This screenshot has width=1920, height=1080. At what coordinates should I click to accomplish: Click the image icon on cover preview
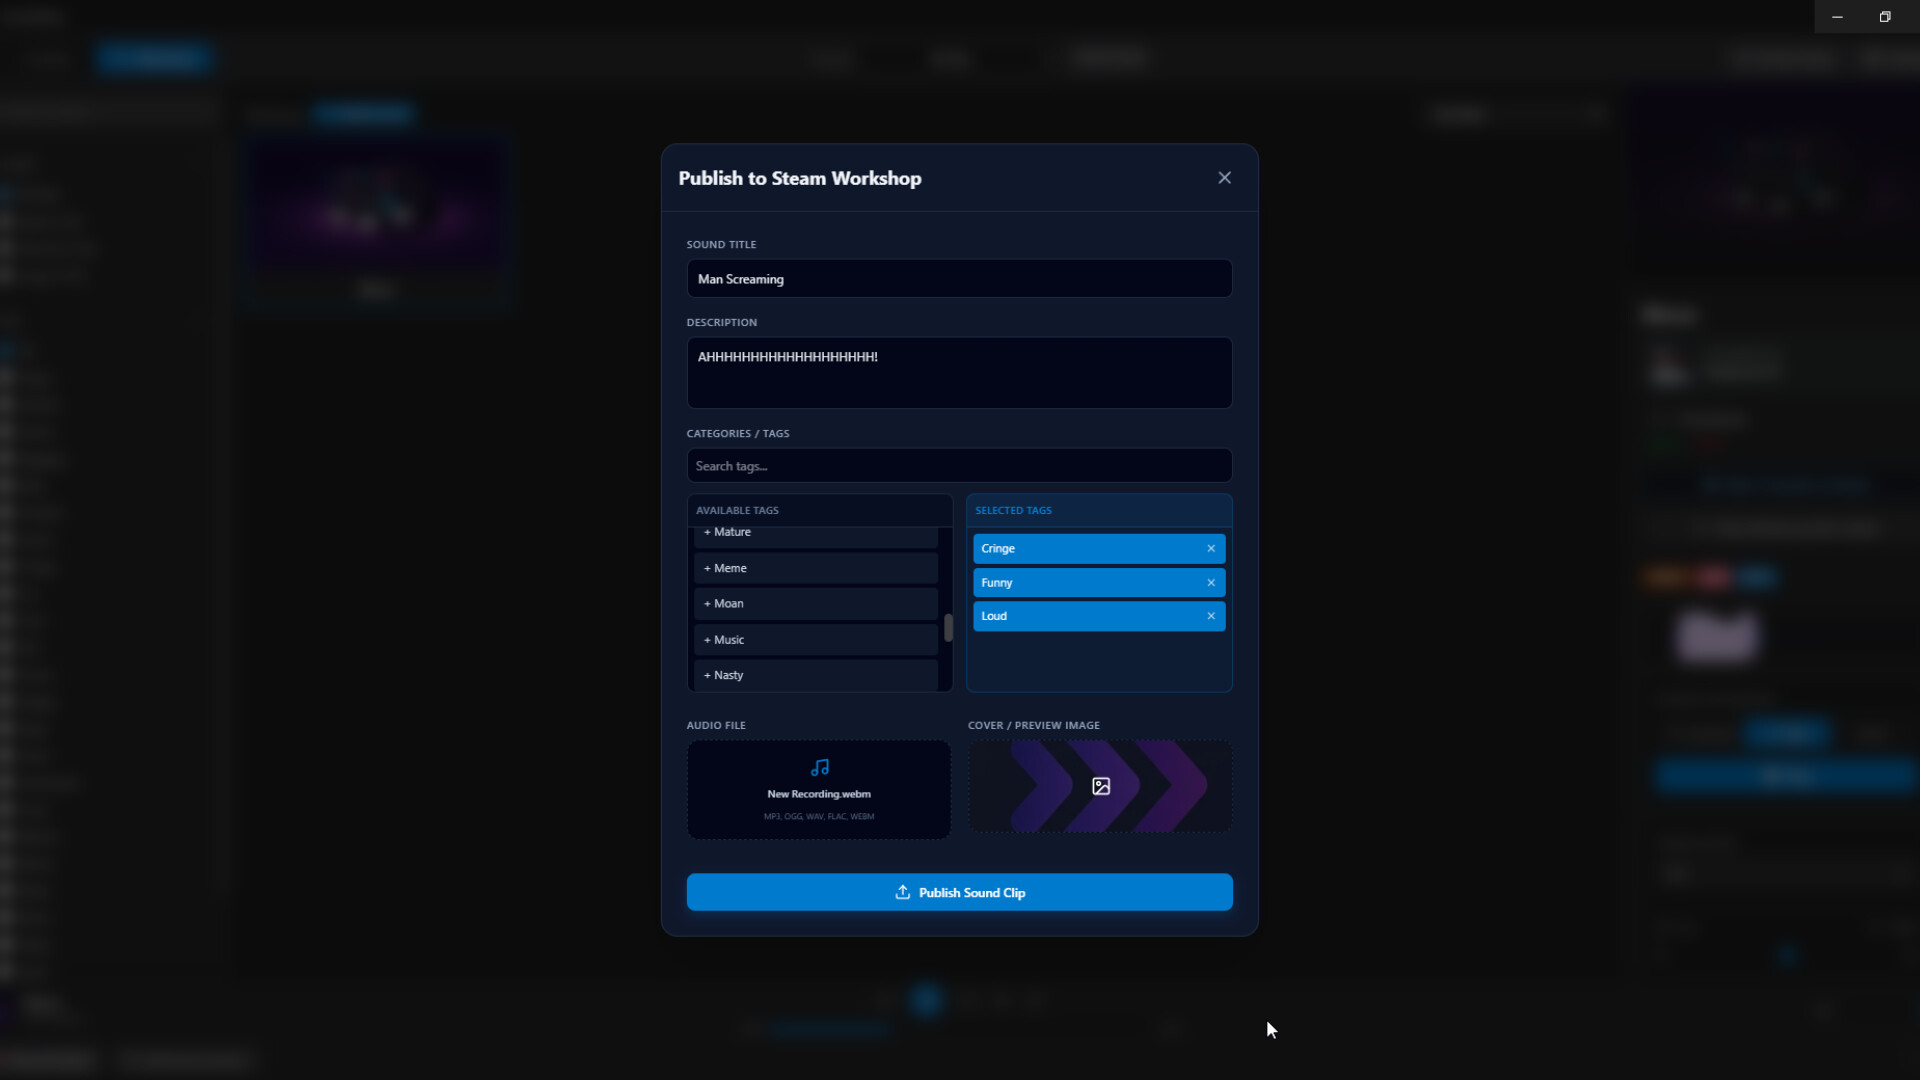point(1101,787)
